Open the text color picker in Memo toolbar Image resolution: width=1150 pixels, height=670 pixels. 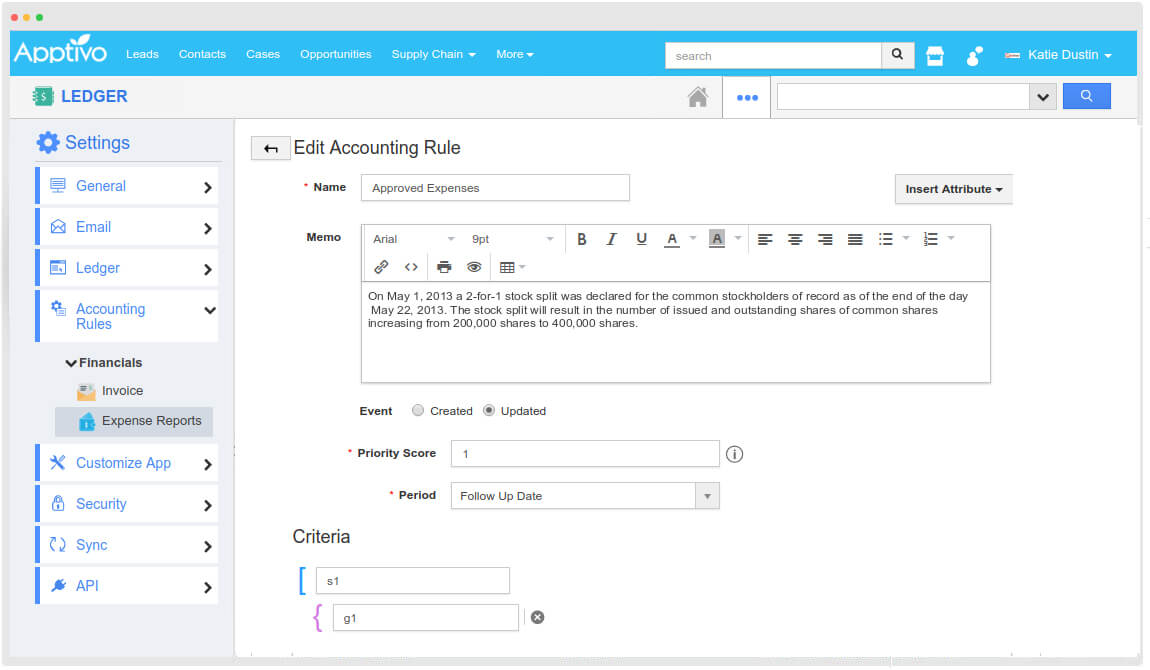pyautogui.click(x=672, y=238)
